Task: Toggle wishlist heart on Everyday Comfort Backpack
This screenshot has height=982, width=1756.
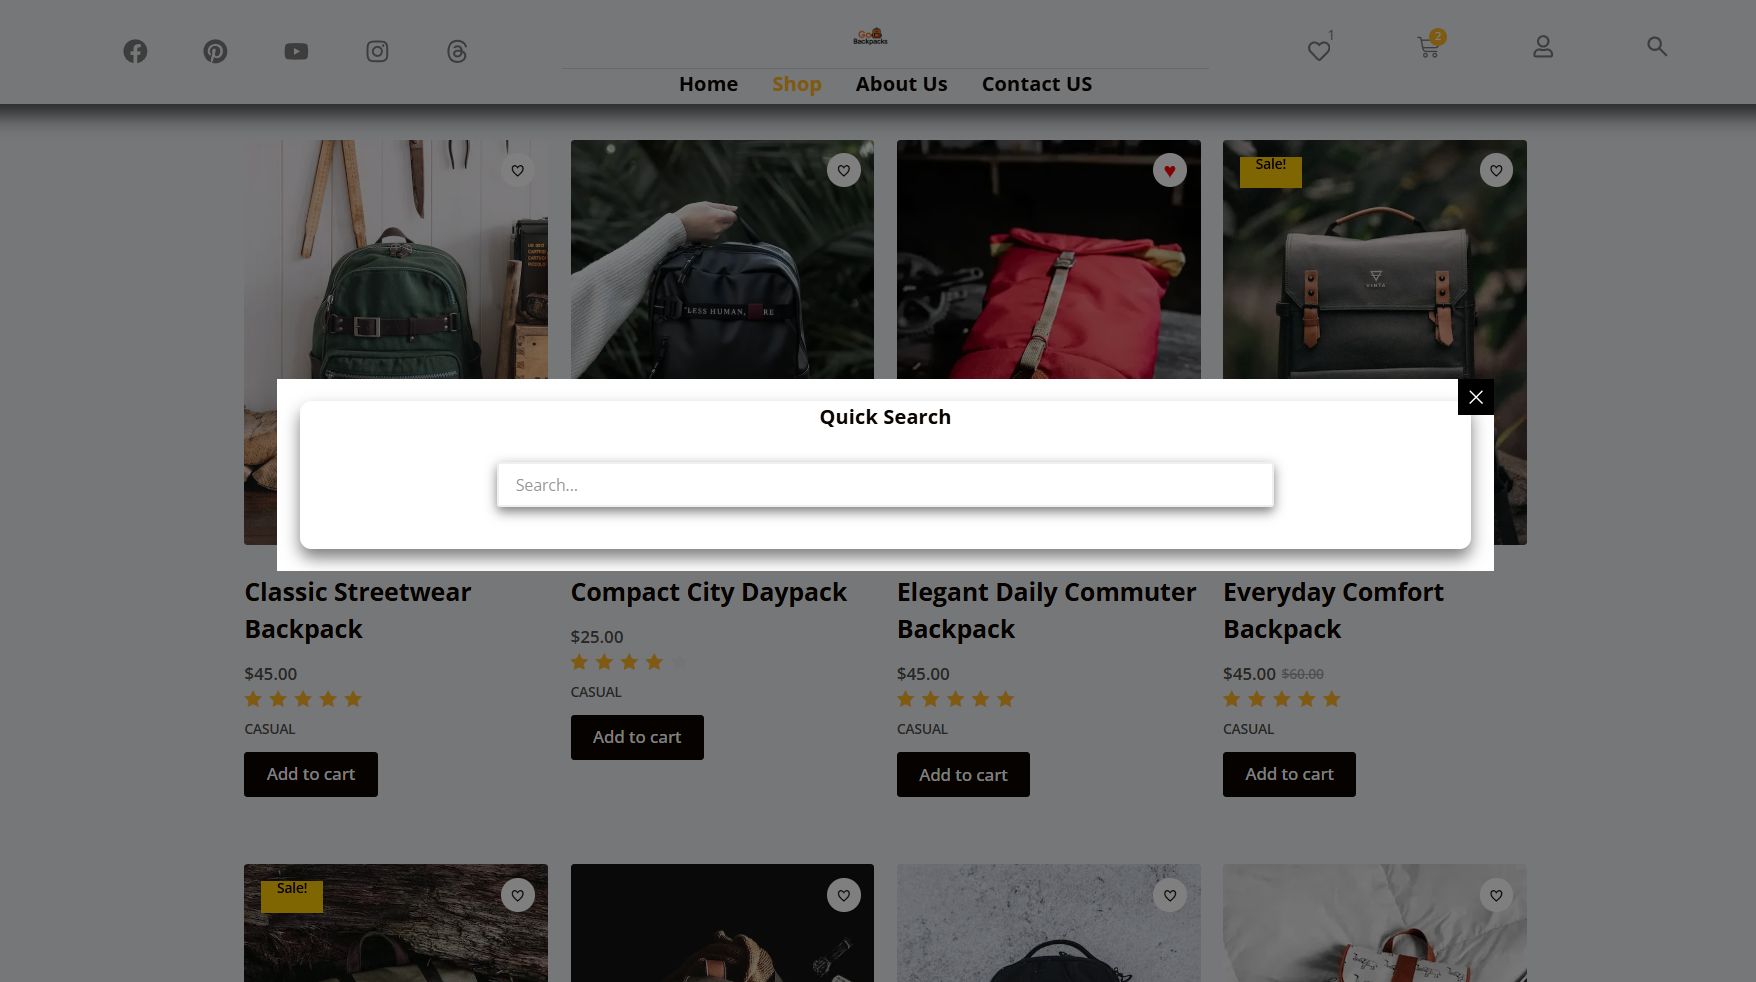Action: [x=1496, y=170]
